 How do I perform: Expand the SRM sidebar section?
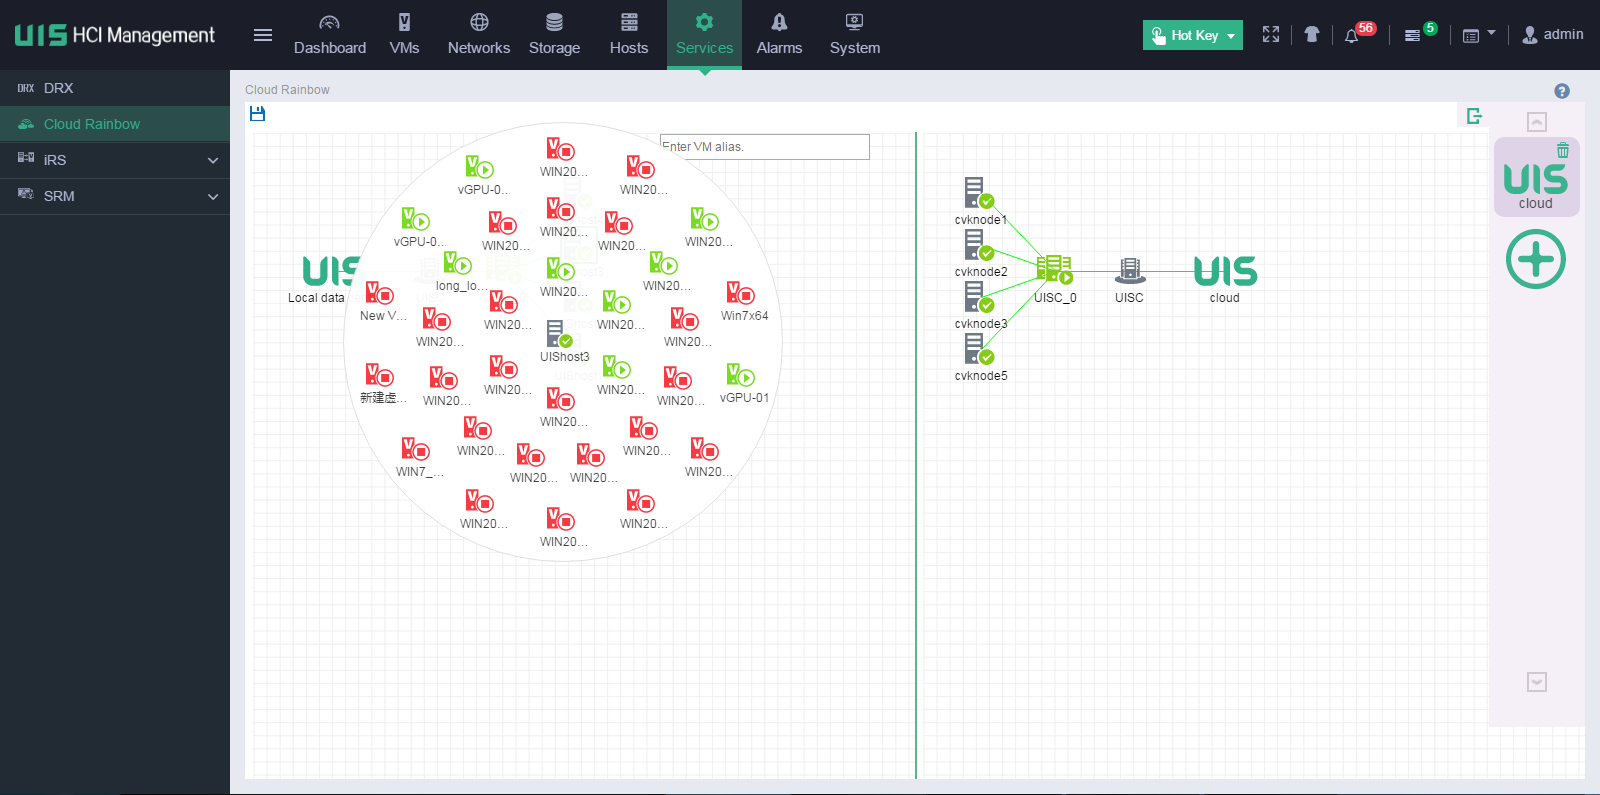point(115,196)
